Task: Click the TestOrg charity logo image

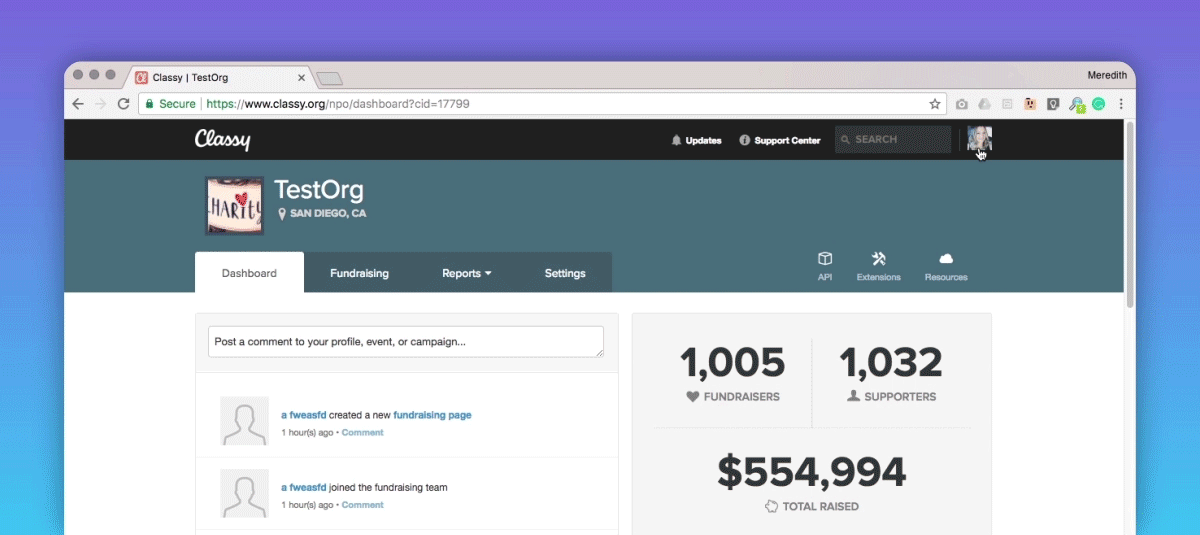Action: coord(234,206)
